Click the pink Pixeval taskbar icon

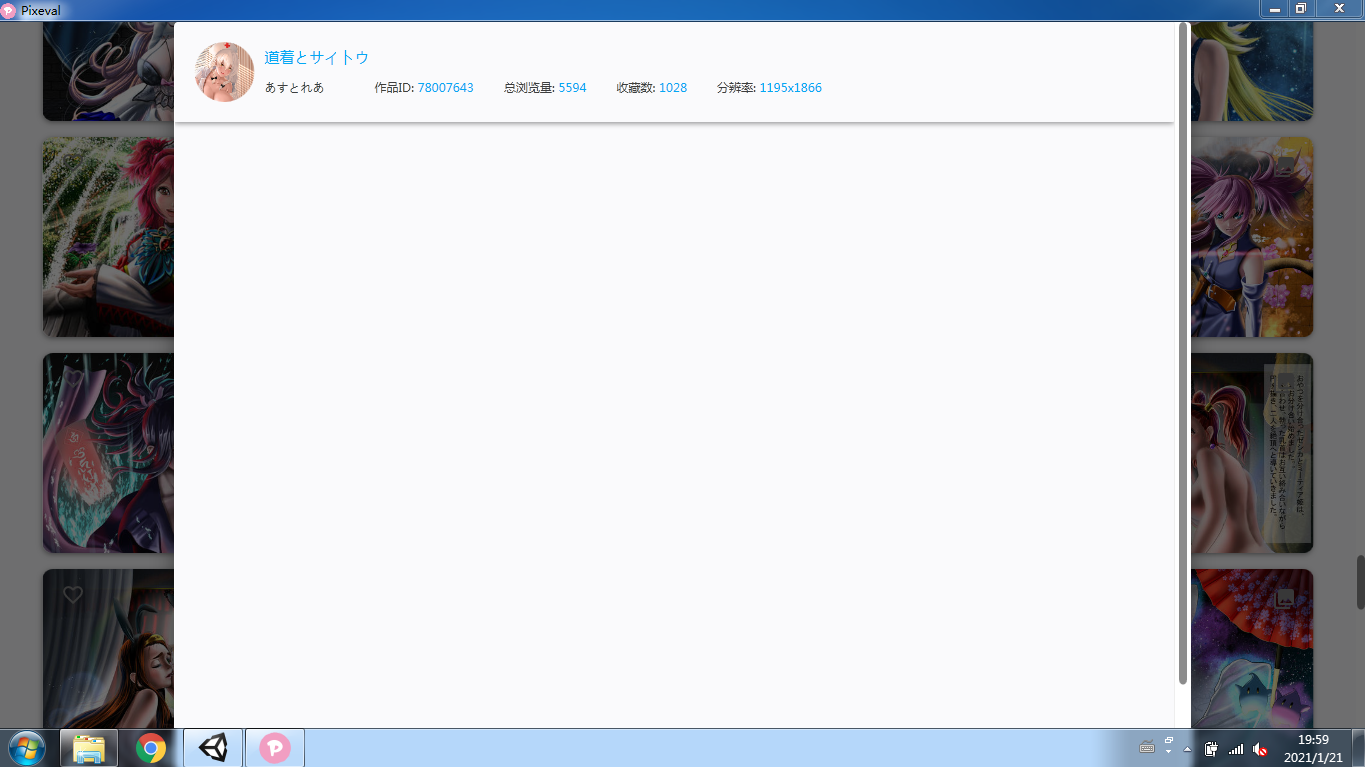tap(274, 747)
